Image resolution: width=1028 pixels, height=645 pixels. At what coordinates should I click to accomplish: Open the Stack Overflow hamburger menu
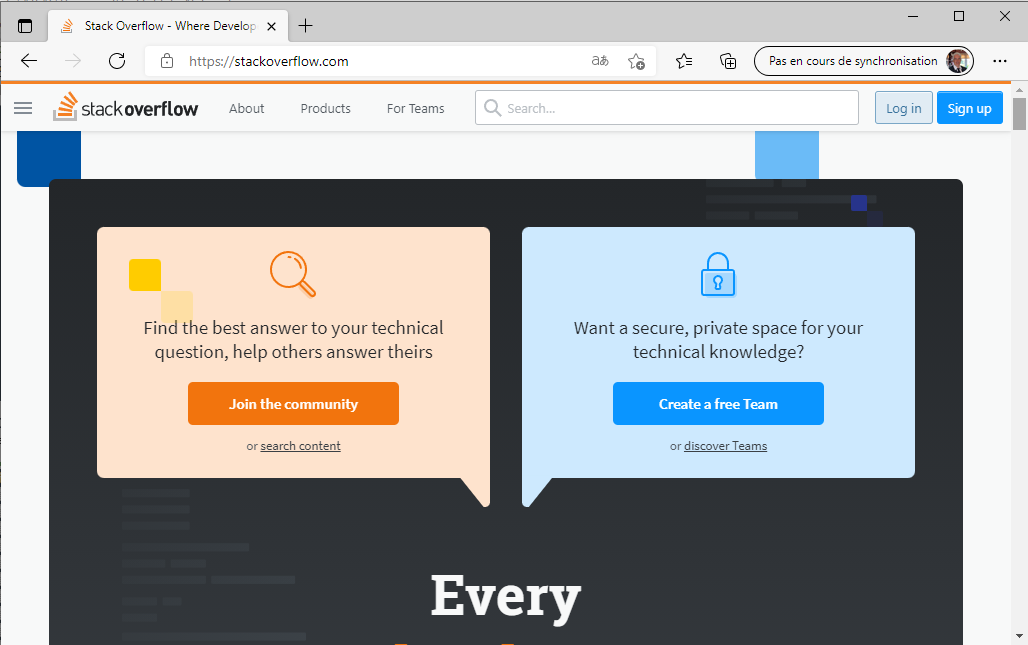tap(23, 108)
